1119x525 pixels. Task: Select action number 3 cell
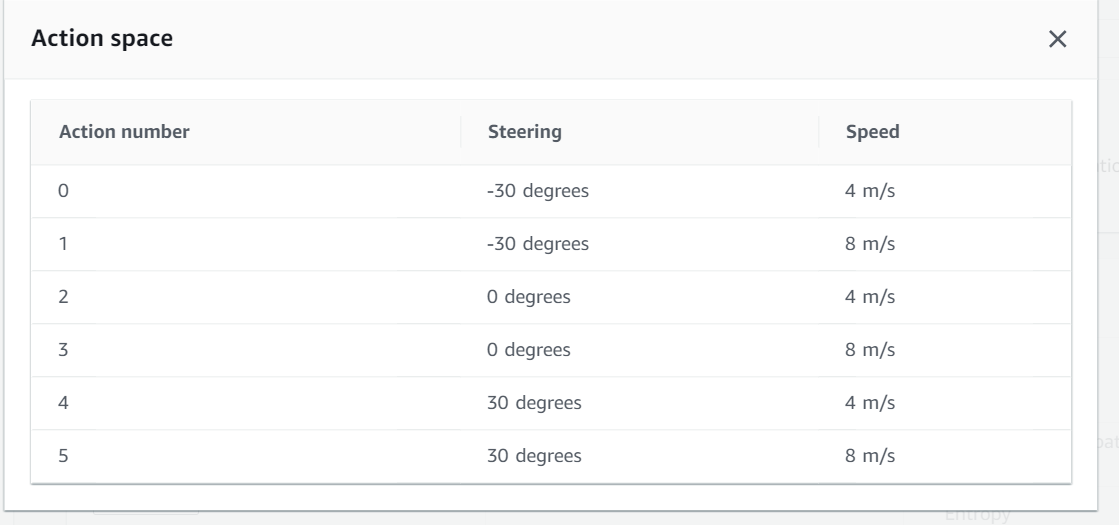click(x=65, y=350)
